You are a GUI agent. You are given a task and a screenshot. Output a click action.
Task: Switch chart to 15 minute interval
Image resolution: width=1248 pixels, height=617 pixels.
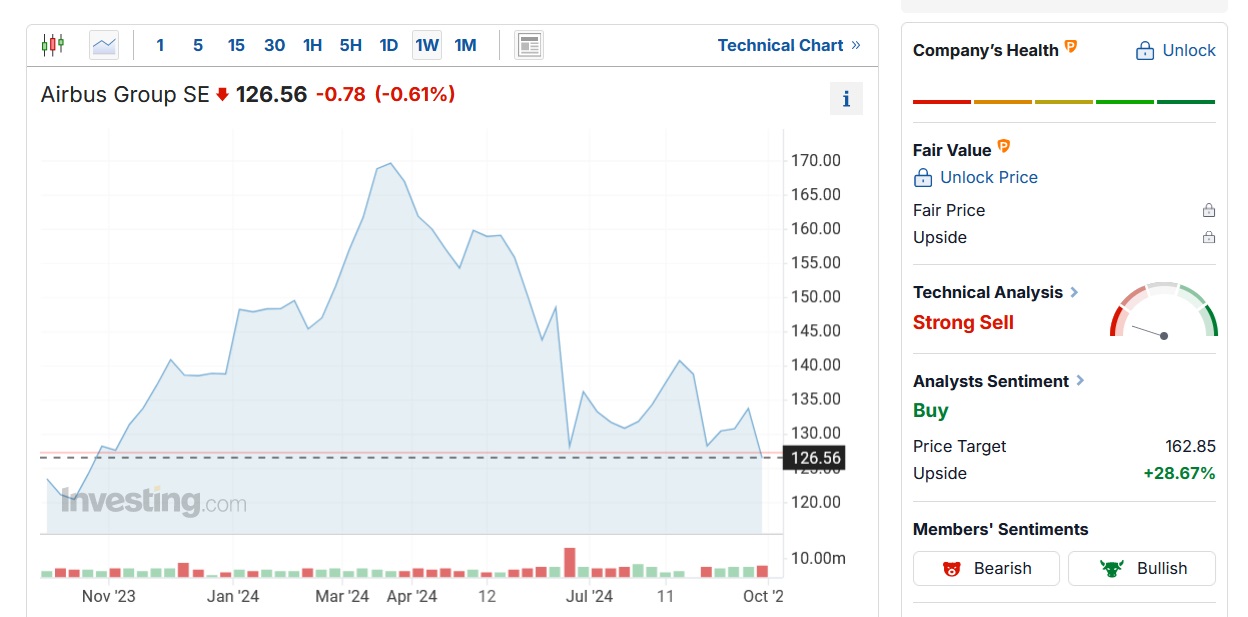(236, 45)
